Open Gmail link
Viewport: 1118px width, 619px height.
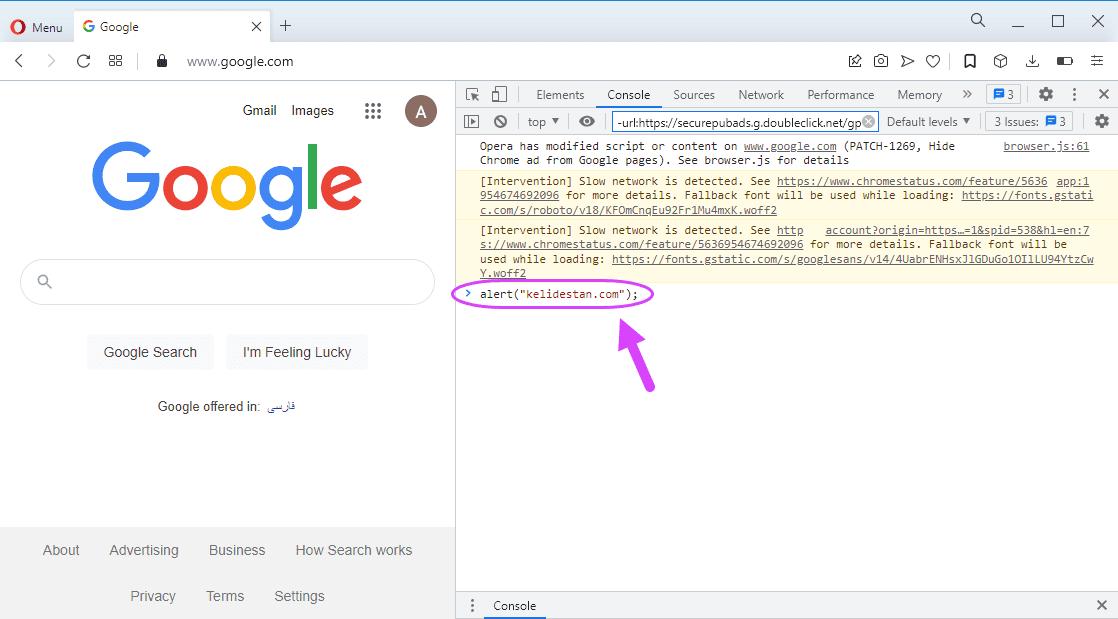pyautogui.click(x=260, y=111)
